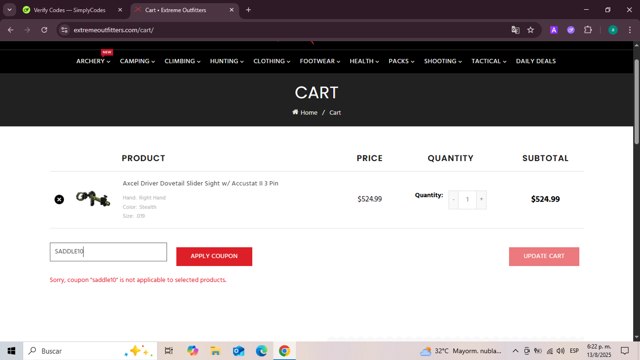Expand the PACKS menu
Screen dimensions: 640x360
pyautogui.click(x=401, y=61)
